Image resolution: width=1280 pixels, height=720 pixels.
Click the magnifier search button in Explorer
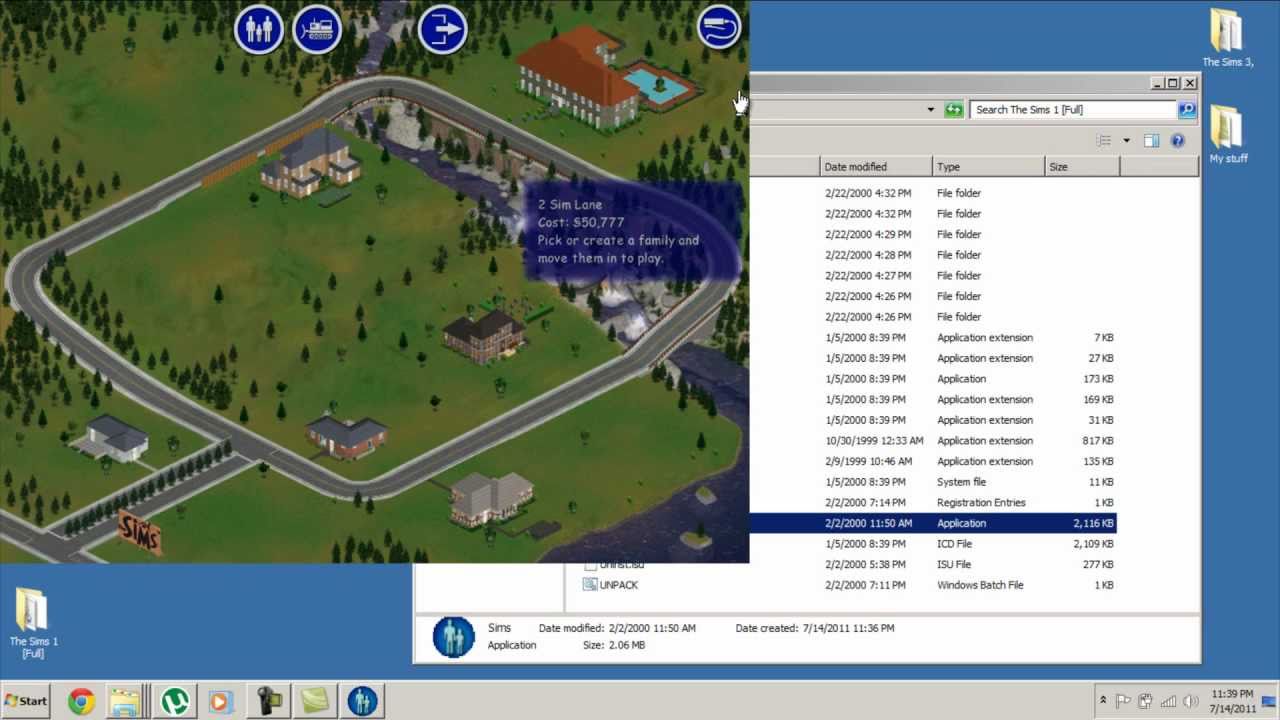[x=1187, y=110]
